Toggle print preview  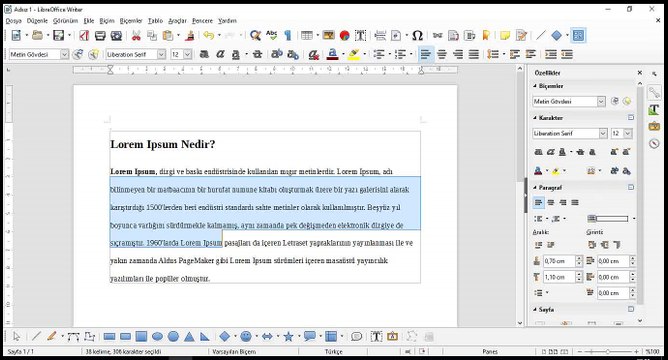click(x=116, y=35)
